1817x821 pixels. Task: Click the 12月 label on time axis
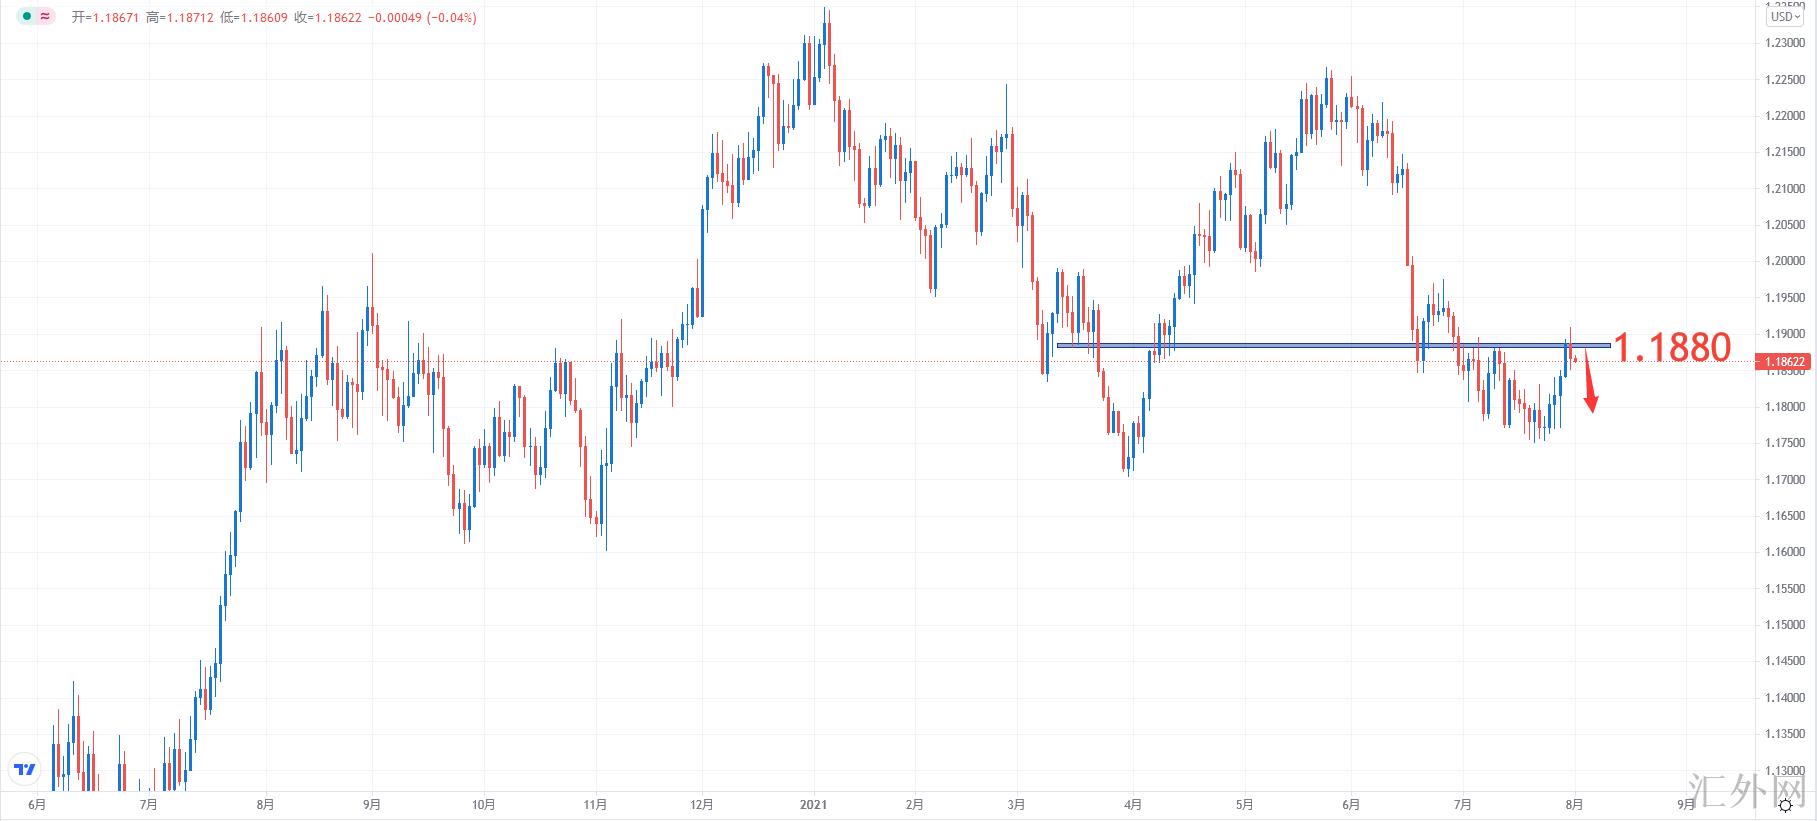point(702,804)
